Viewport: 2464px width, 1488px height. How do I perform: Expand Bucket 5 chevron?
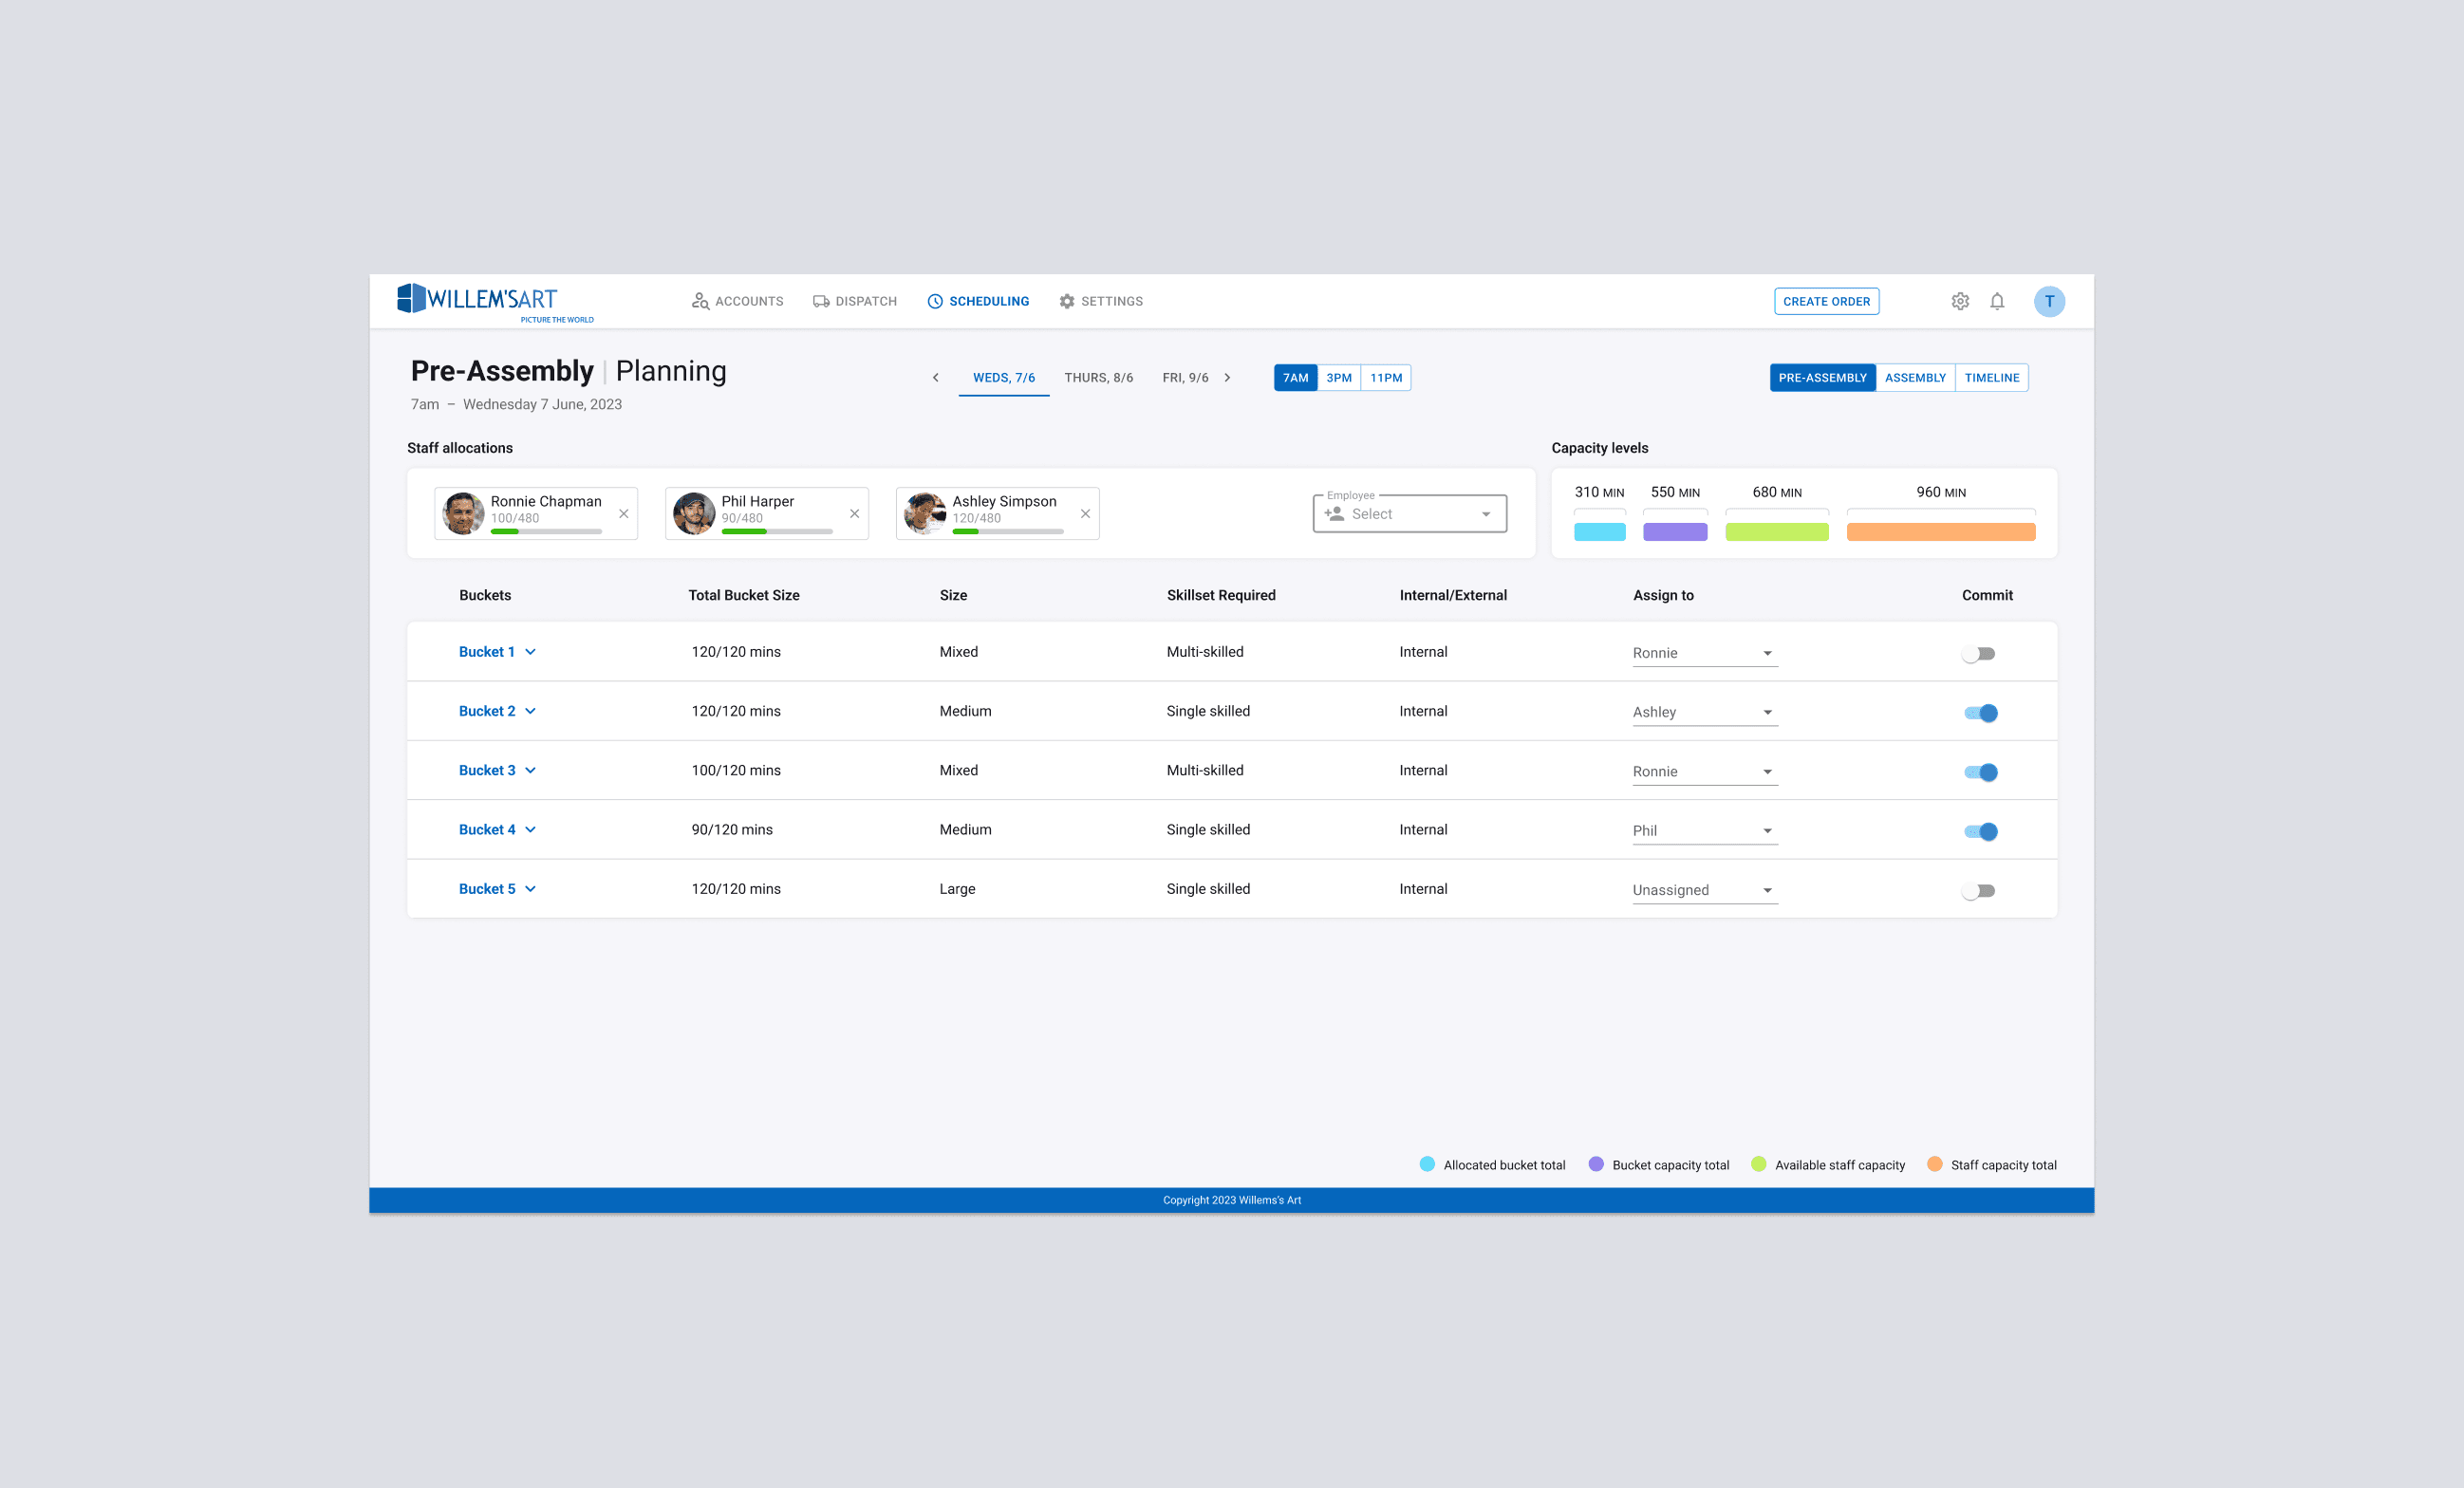531,889
